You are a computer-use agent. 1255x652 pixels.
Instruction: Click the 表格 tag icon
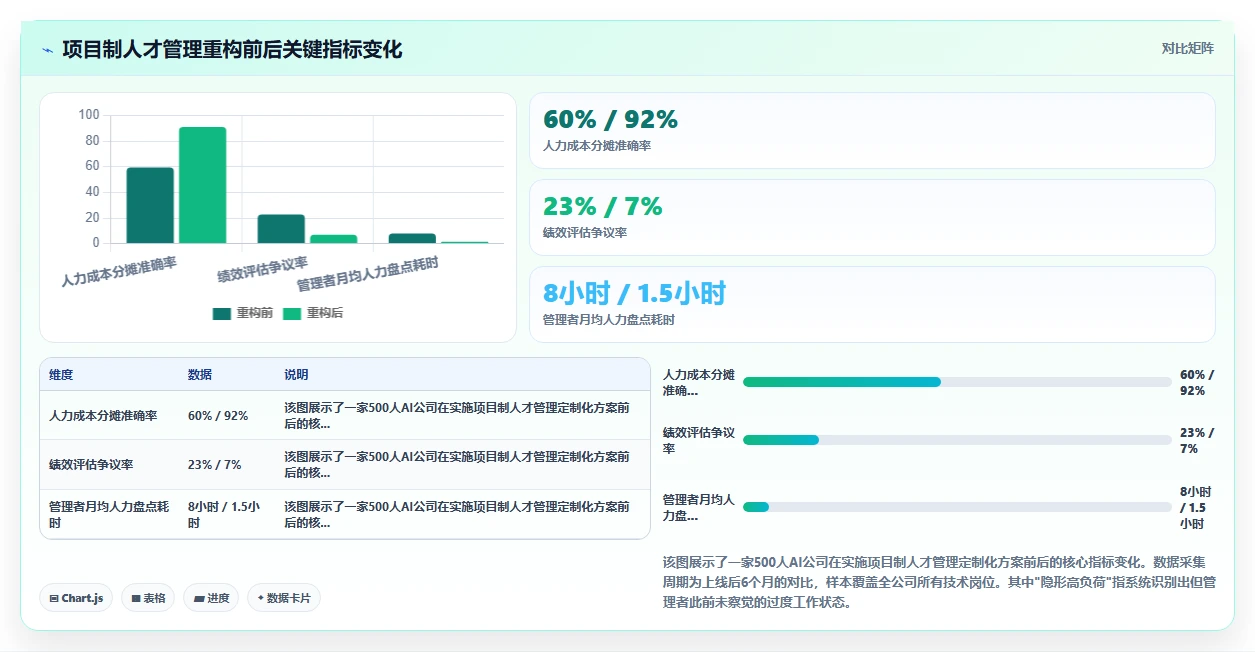[x=136, y=598]
